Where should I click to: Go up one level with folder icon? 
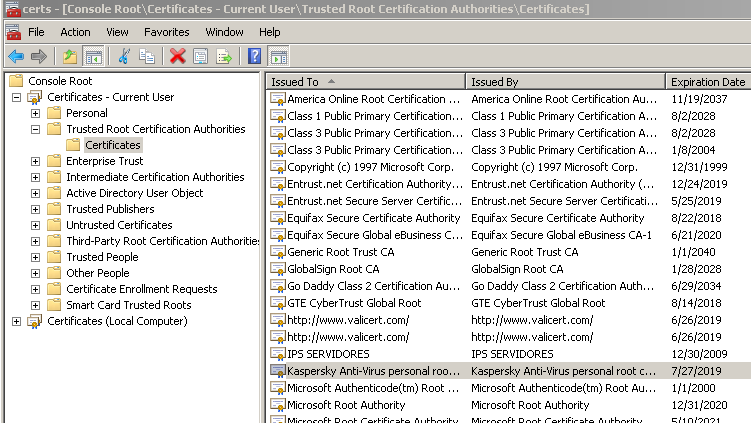point(70,57)
